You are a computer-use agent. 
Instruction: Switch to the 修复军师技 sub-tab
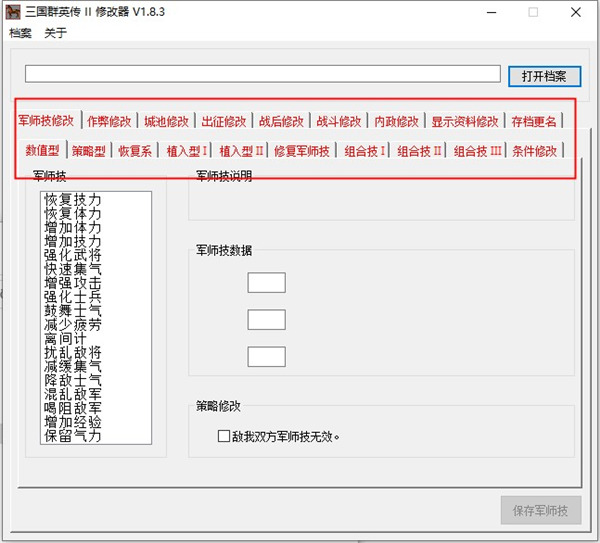tap(301, 151)
